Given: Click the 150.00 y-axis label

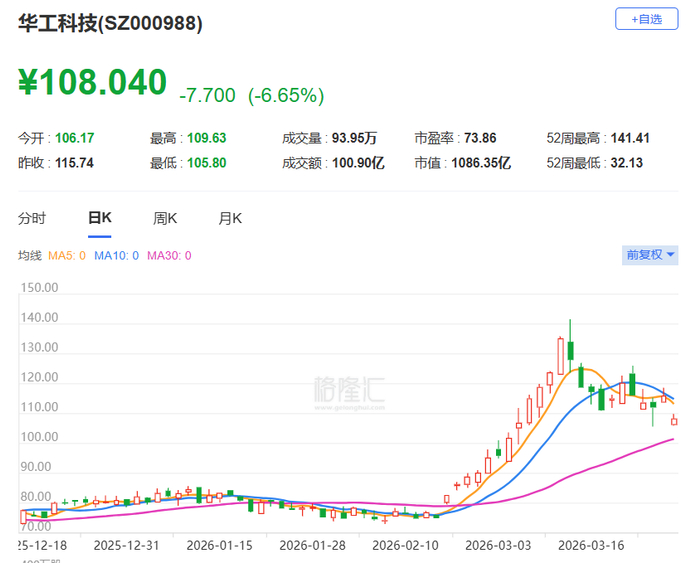Looking at the screenshot, I should (x=39, y=288).
